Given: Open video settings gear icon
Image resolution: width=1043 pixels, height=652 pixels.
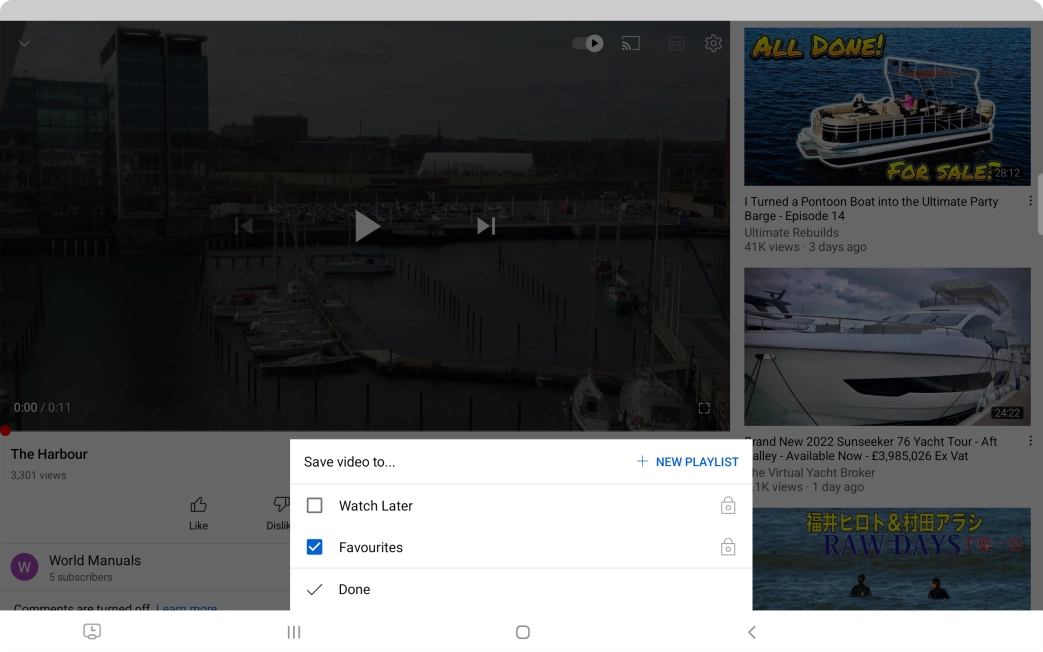Looking at the screenshot, I should point(713,43).
